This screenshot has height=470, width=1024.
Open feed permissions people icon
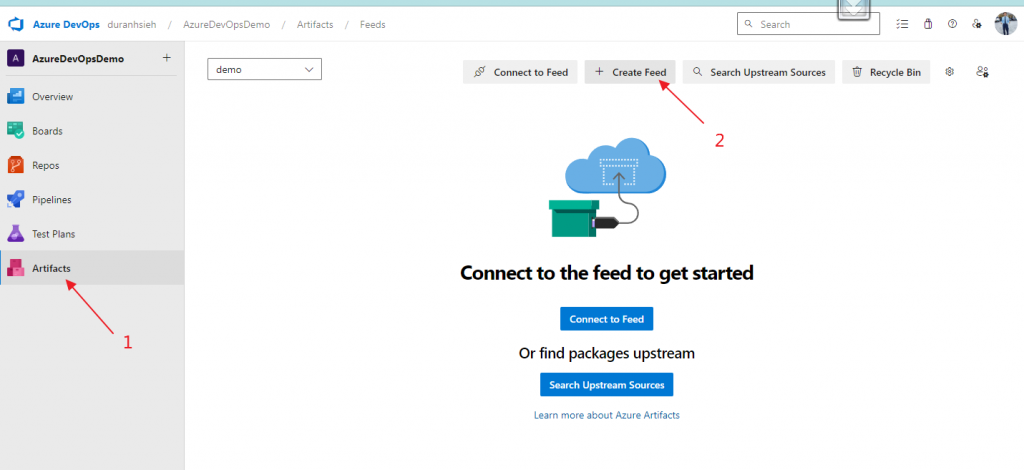[982, 72]
